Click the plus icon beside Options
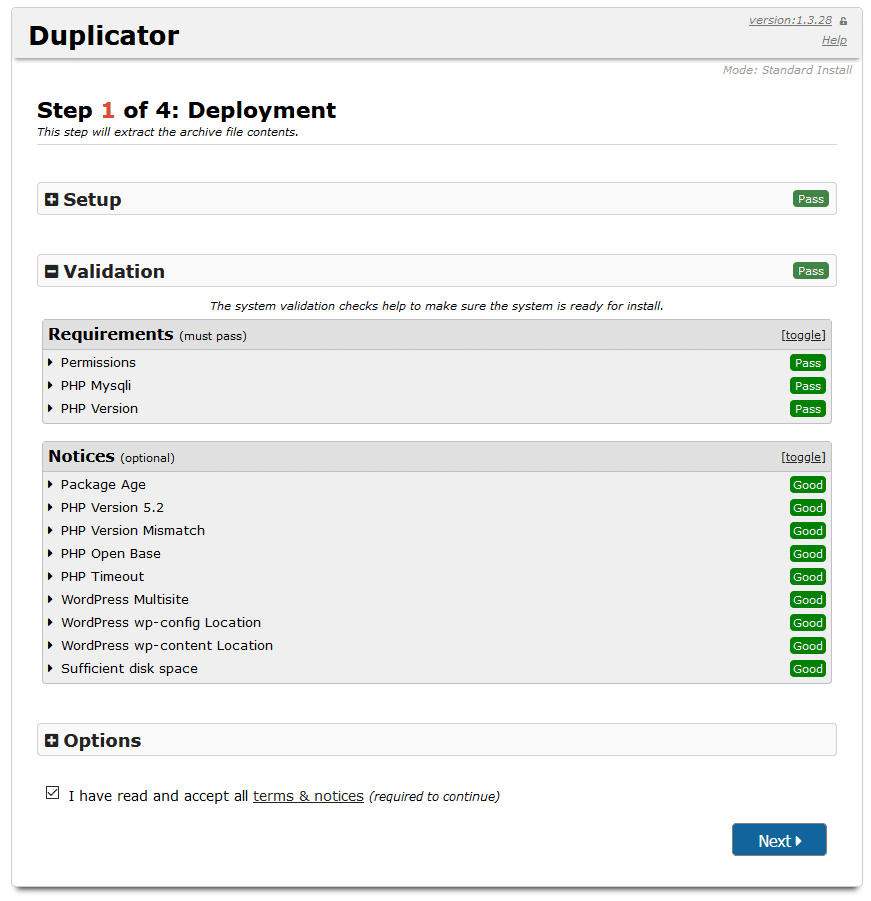 (52, 741)
